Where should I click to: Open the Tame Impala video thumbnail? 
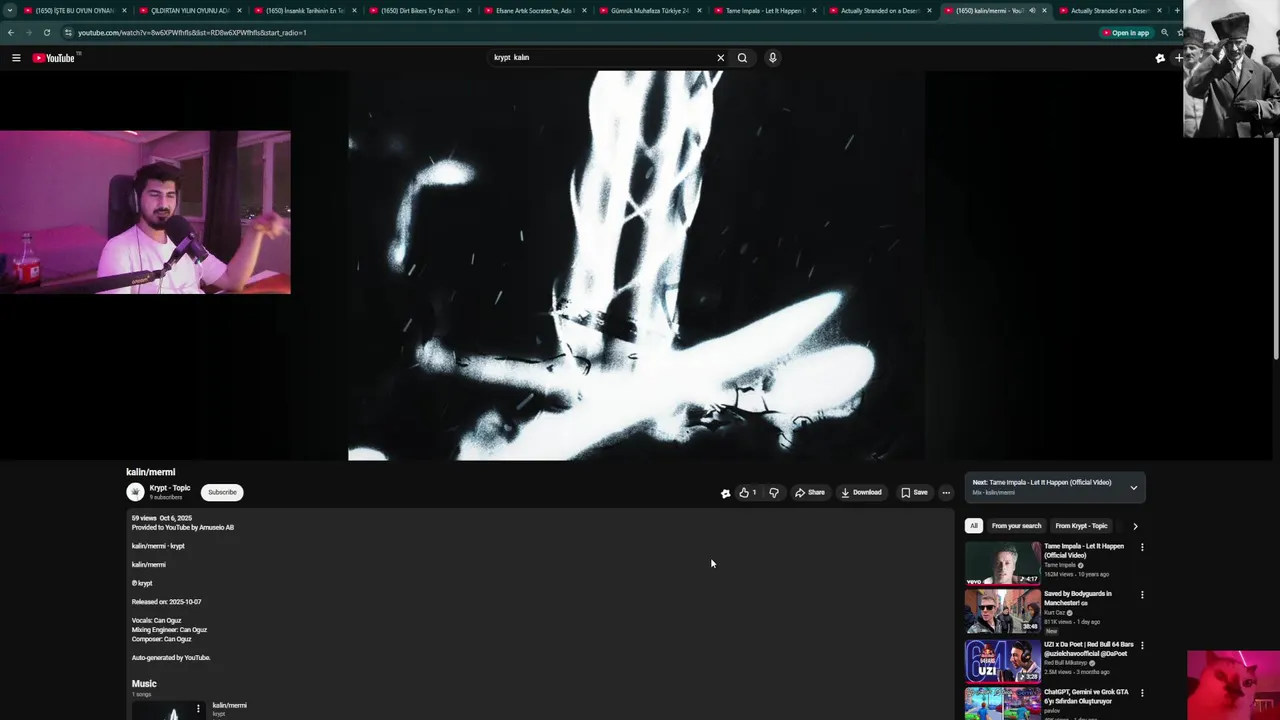1002,563
